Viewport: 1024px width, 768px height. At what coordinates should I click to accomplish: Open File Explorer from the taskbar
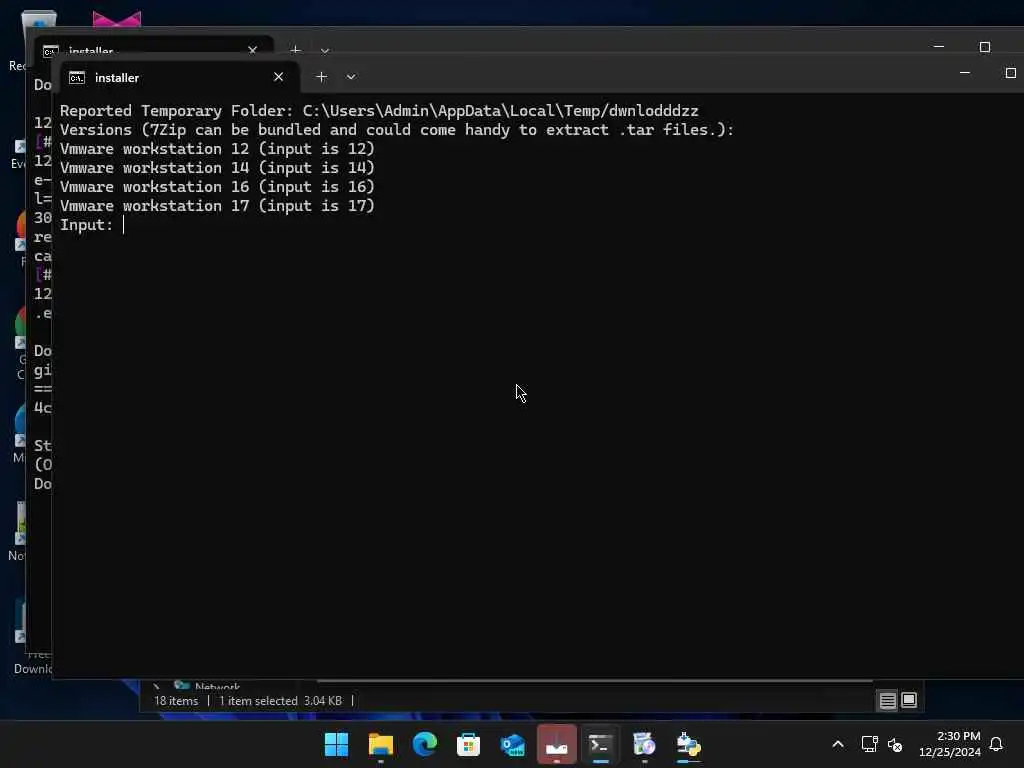pyautogui.click(x=381, y=744)
